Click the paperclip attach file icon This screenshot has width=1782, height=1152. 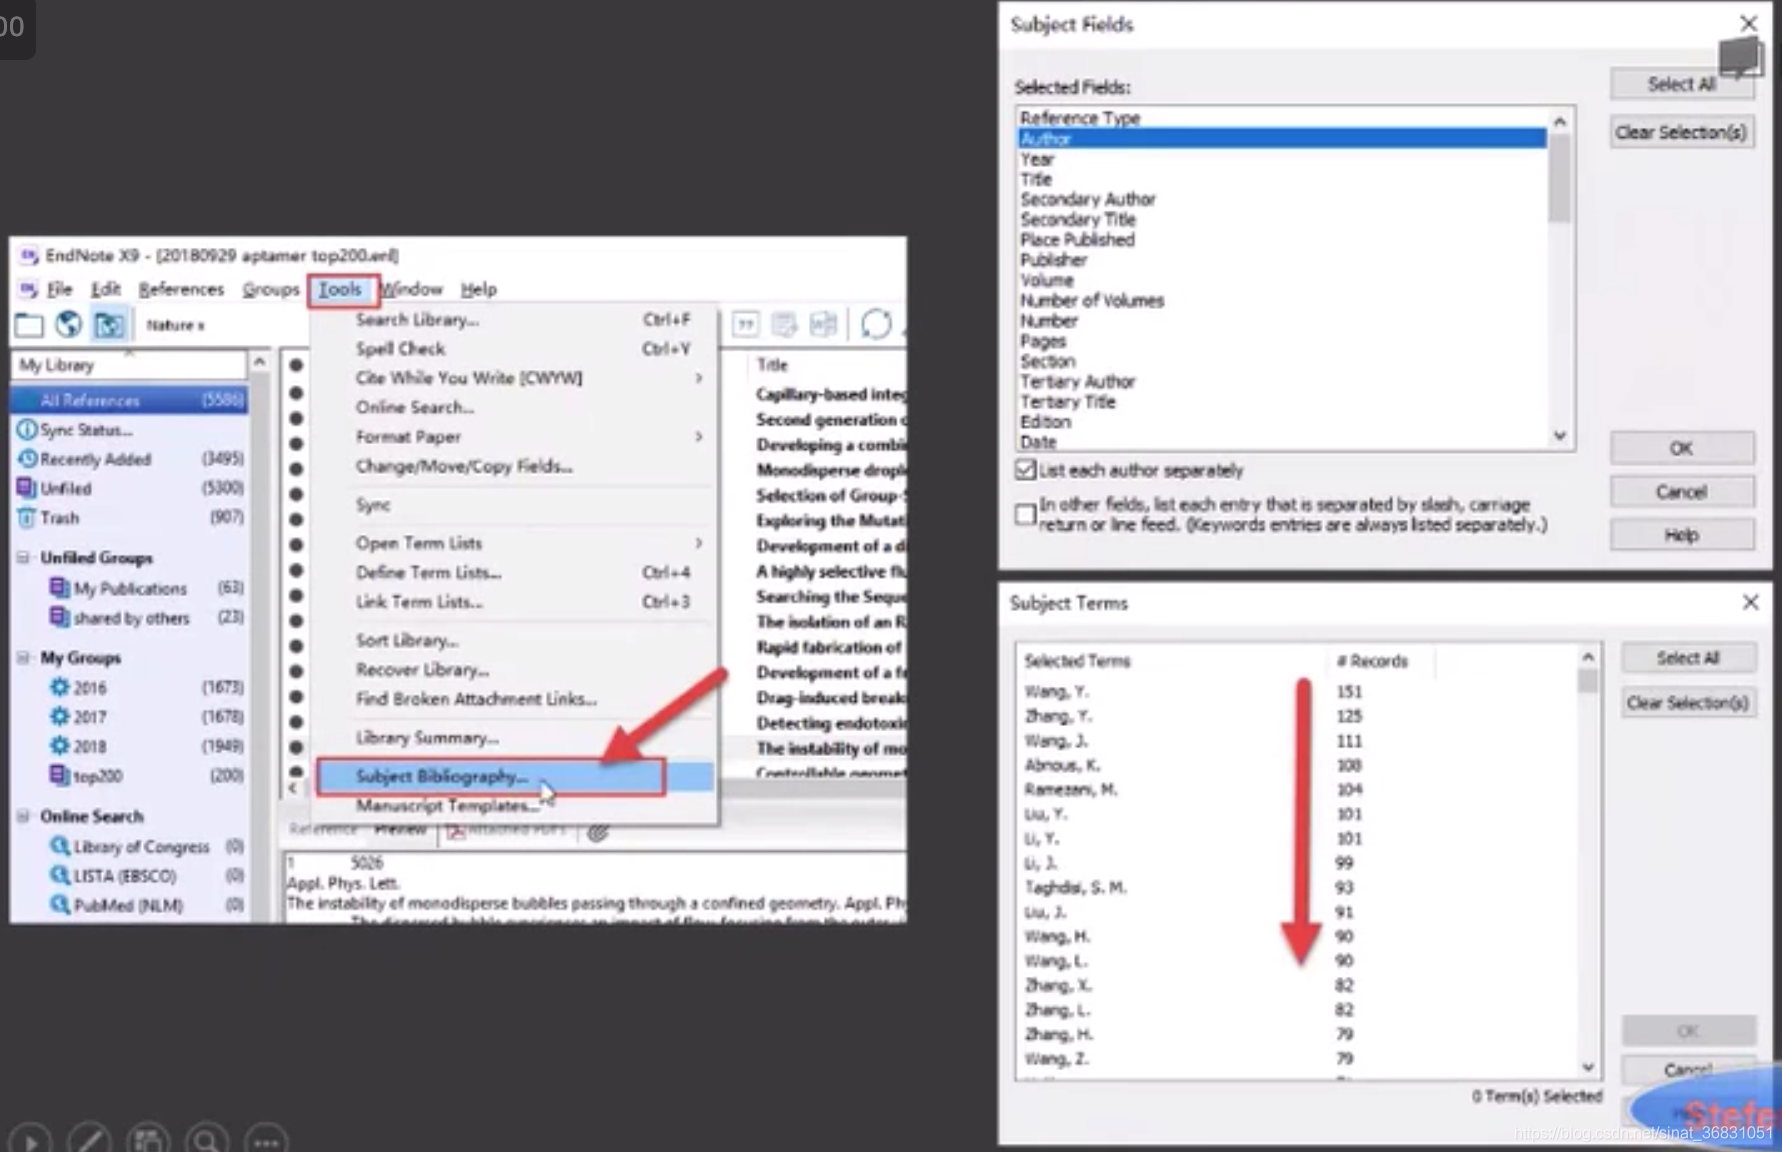coord(598,832)
